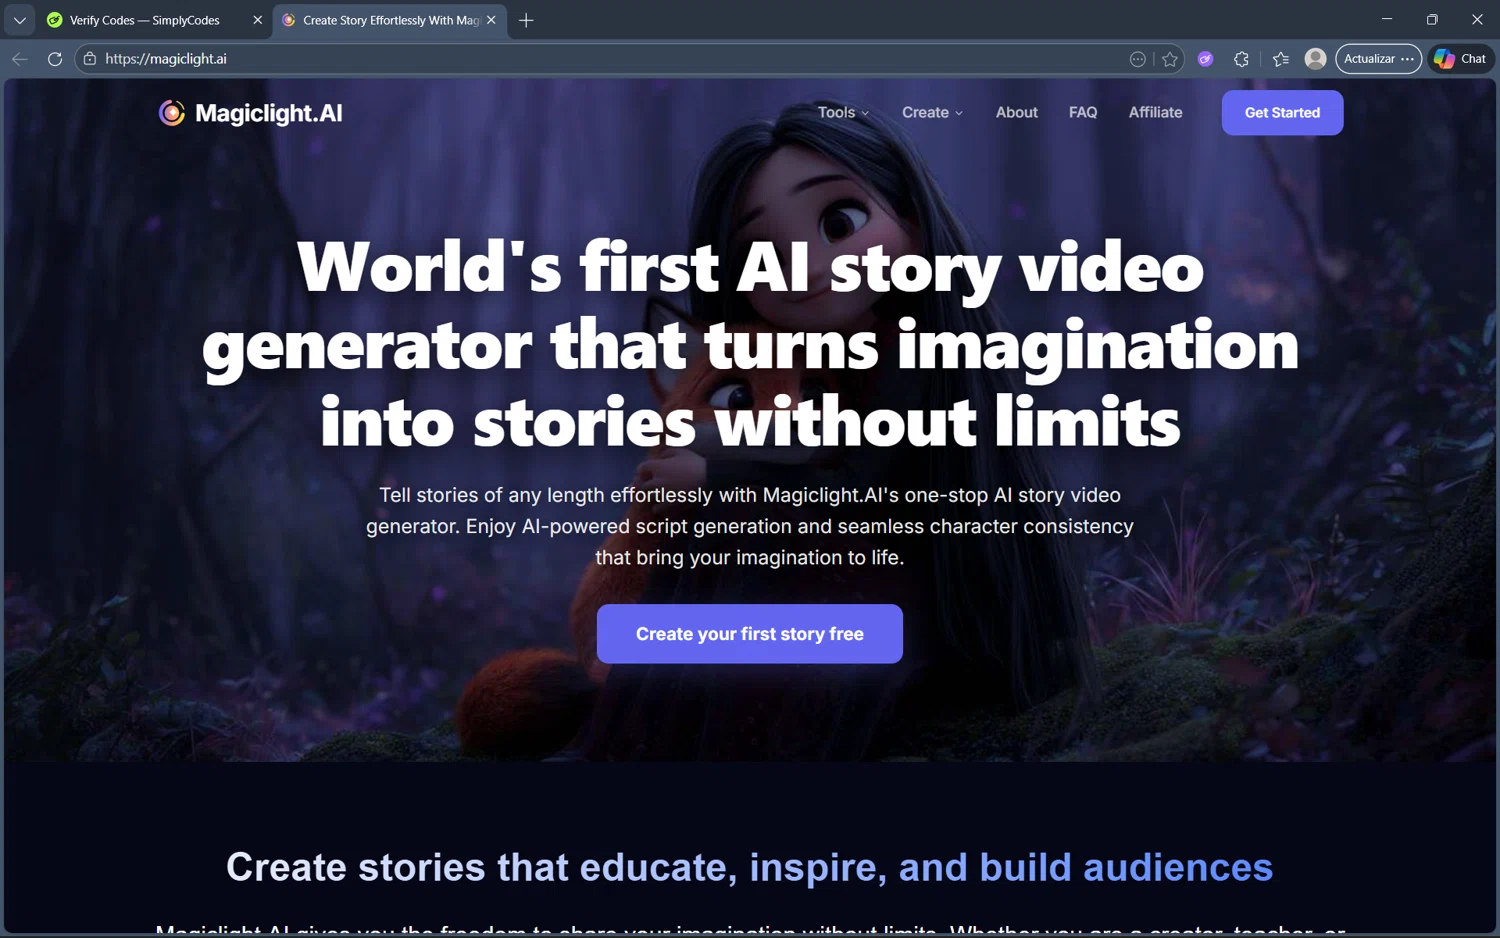Open the tab search dropdown arrow

(x=19, y=20)
